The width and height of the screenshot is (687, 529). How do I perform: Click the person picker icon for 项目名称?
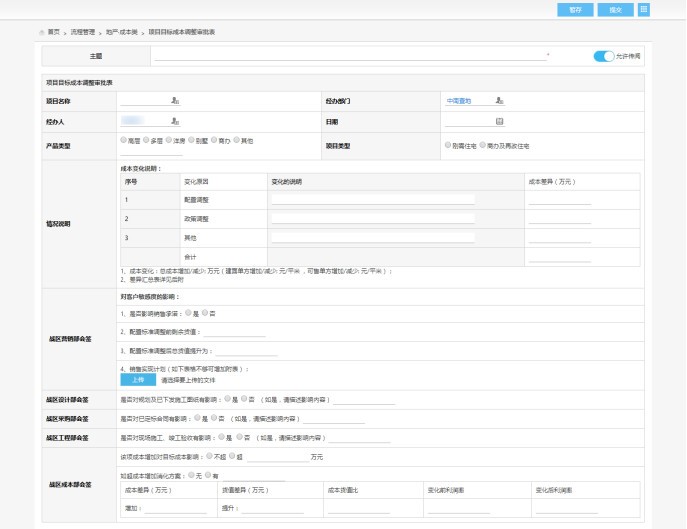175,101
